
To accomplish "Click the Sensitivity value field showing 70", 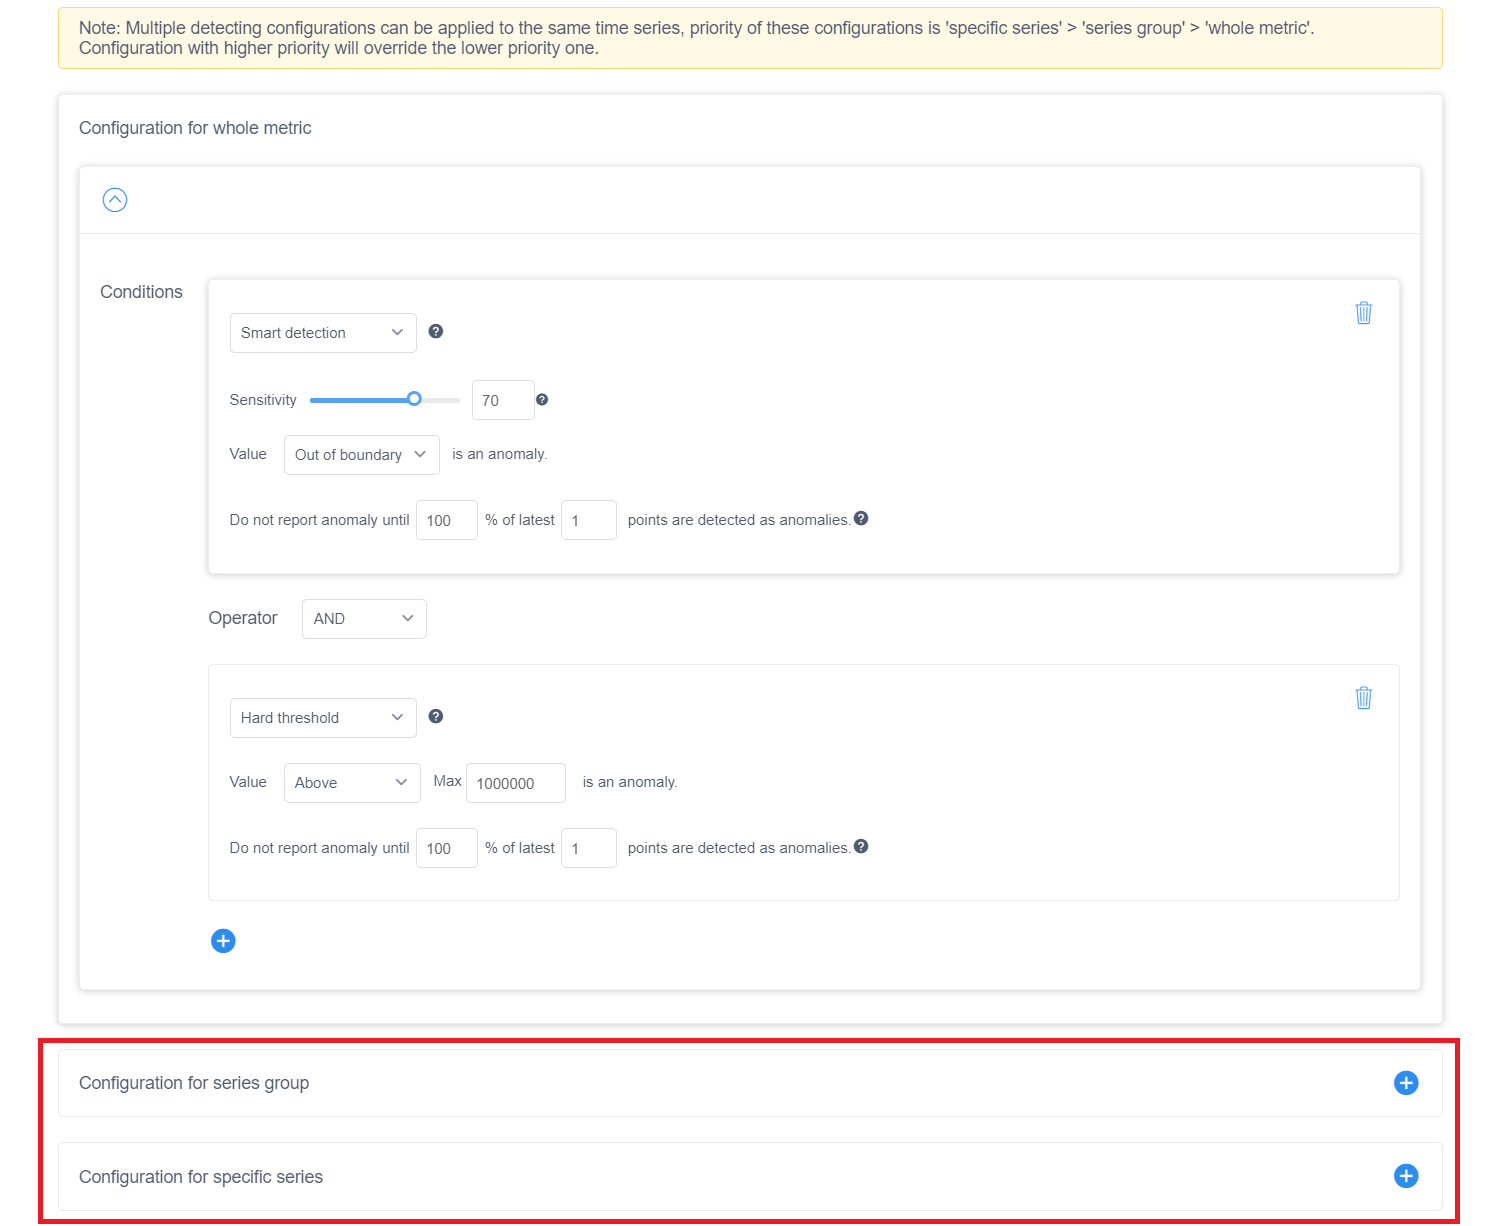I will [503, 400].
